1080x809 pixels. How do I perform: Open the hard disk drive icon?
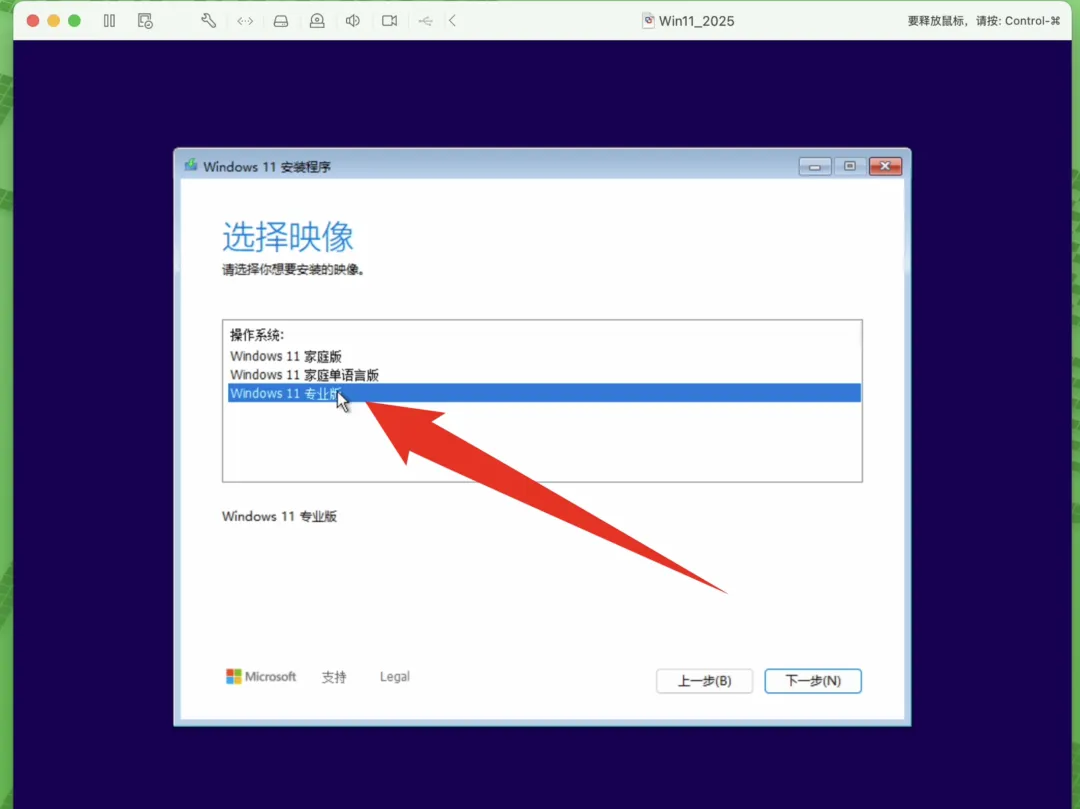281,21
